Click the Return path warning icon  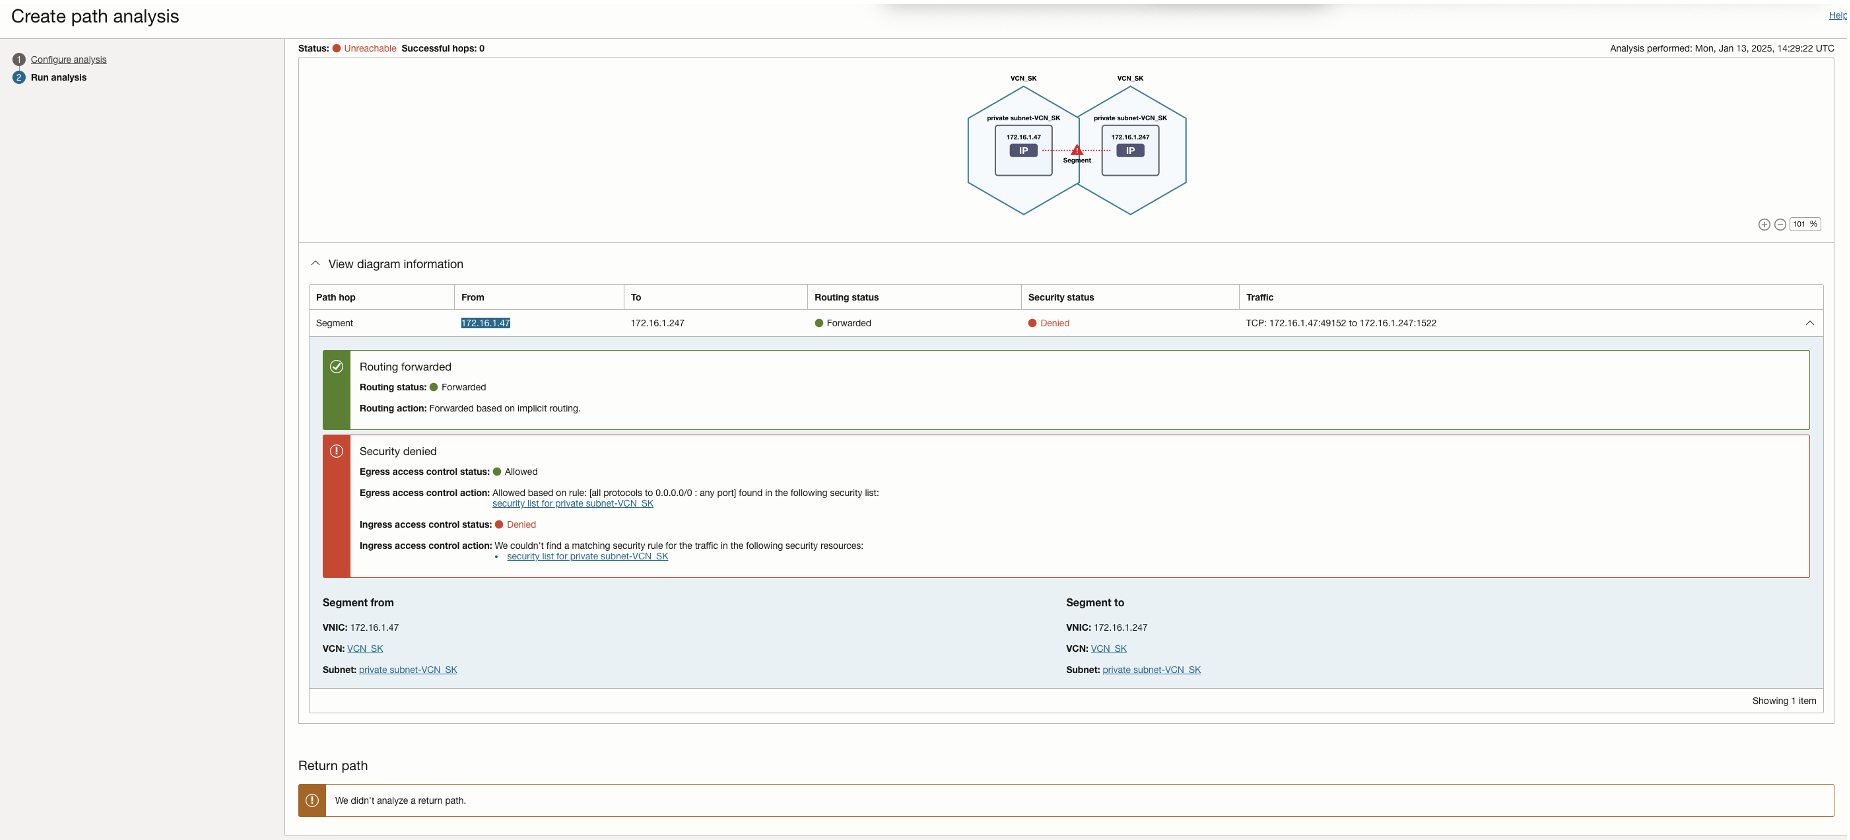pyautogui.click(x=312, y=801)
